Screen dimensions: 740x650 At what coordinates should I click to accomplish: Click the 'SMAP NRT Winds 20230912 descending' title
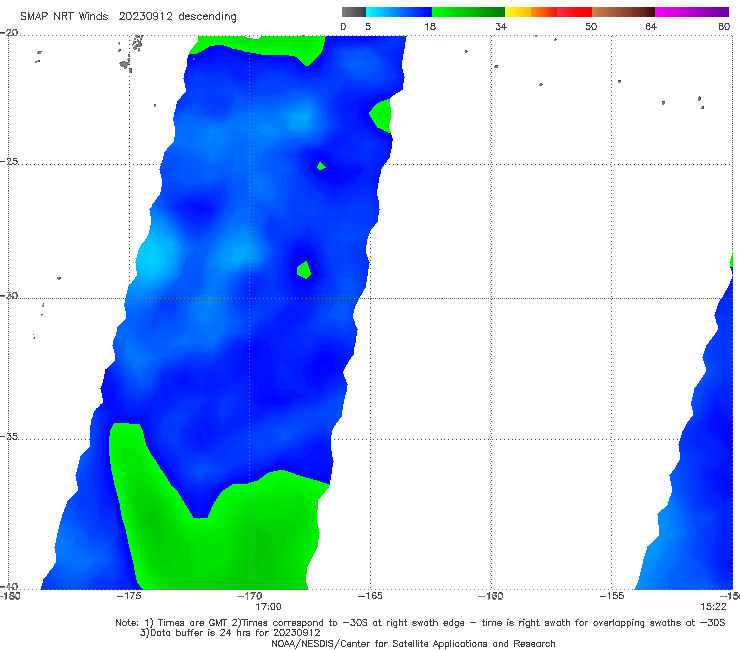click(128, 16)
